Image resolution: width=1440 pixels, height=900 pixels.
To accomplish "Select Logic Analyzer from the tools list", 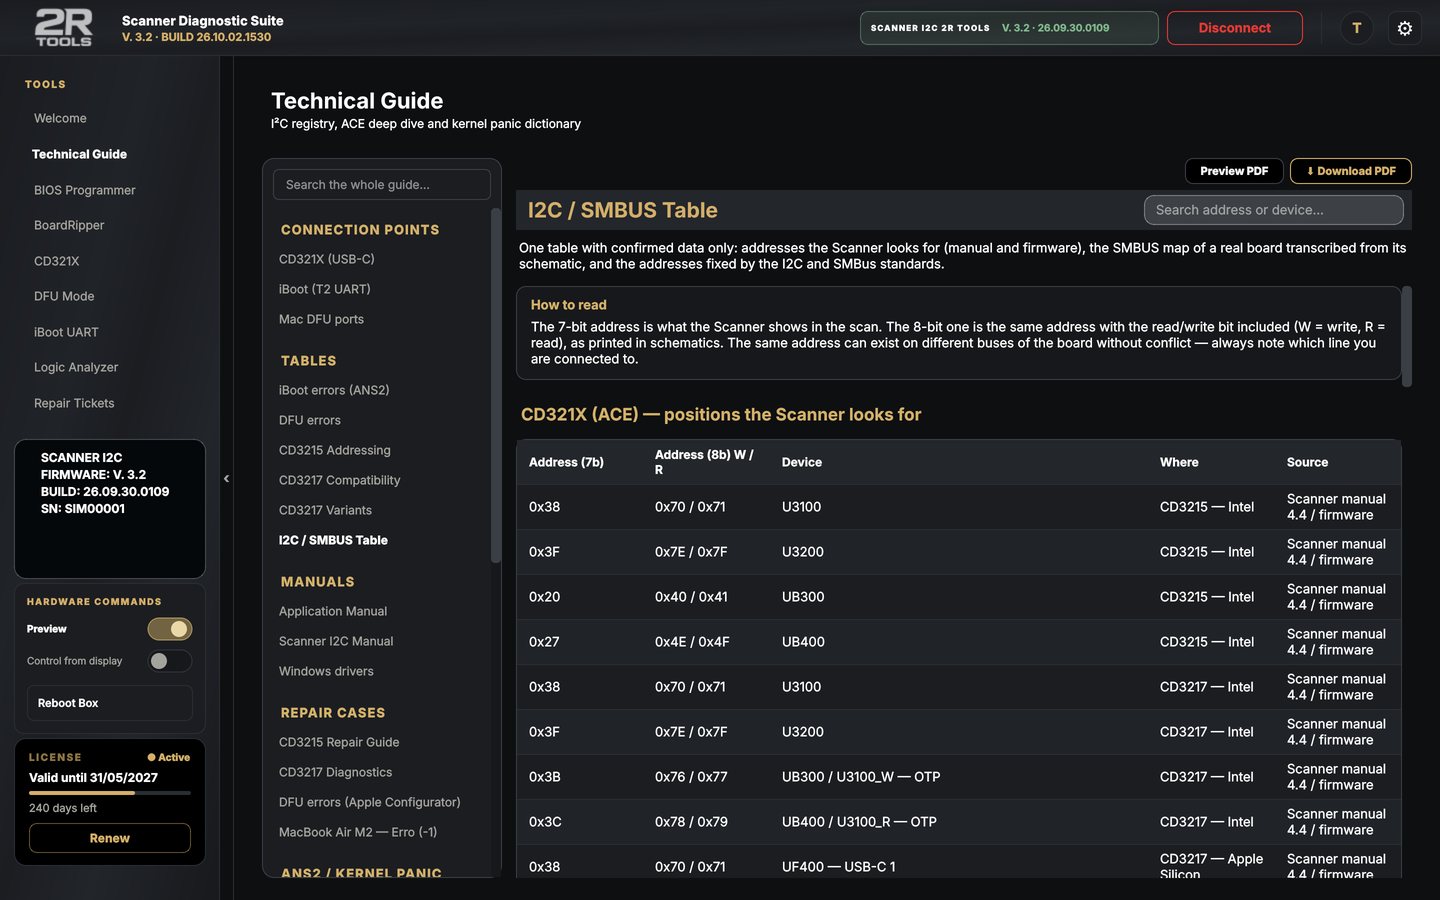I will point(76,367).
